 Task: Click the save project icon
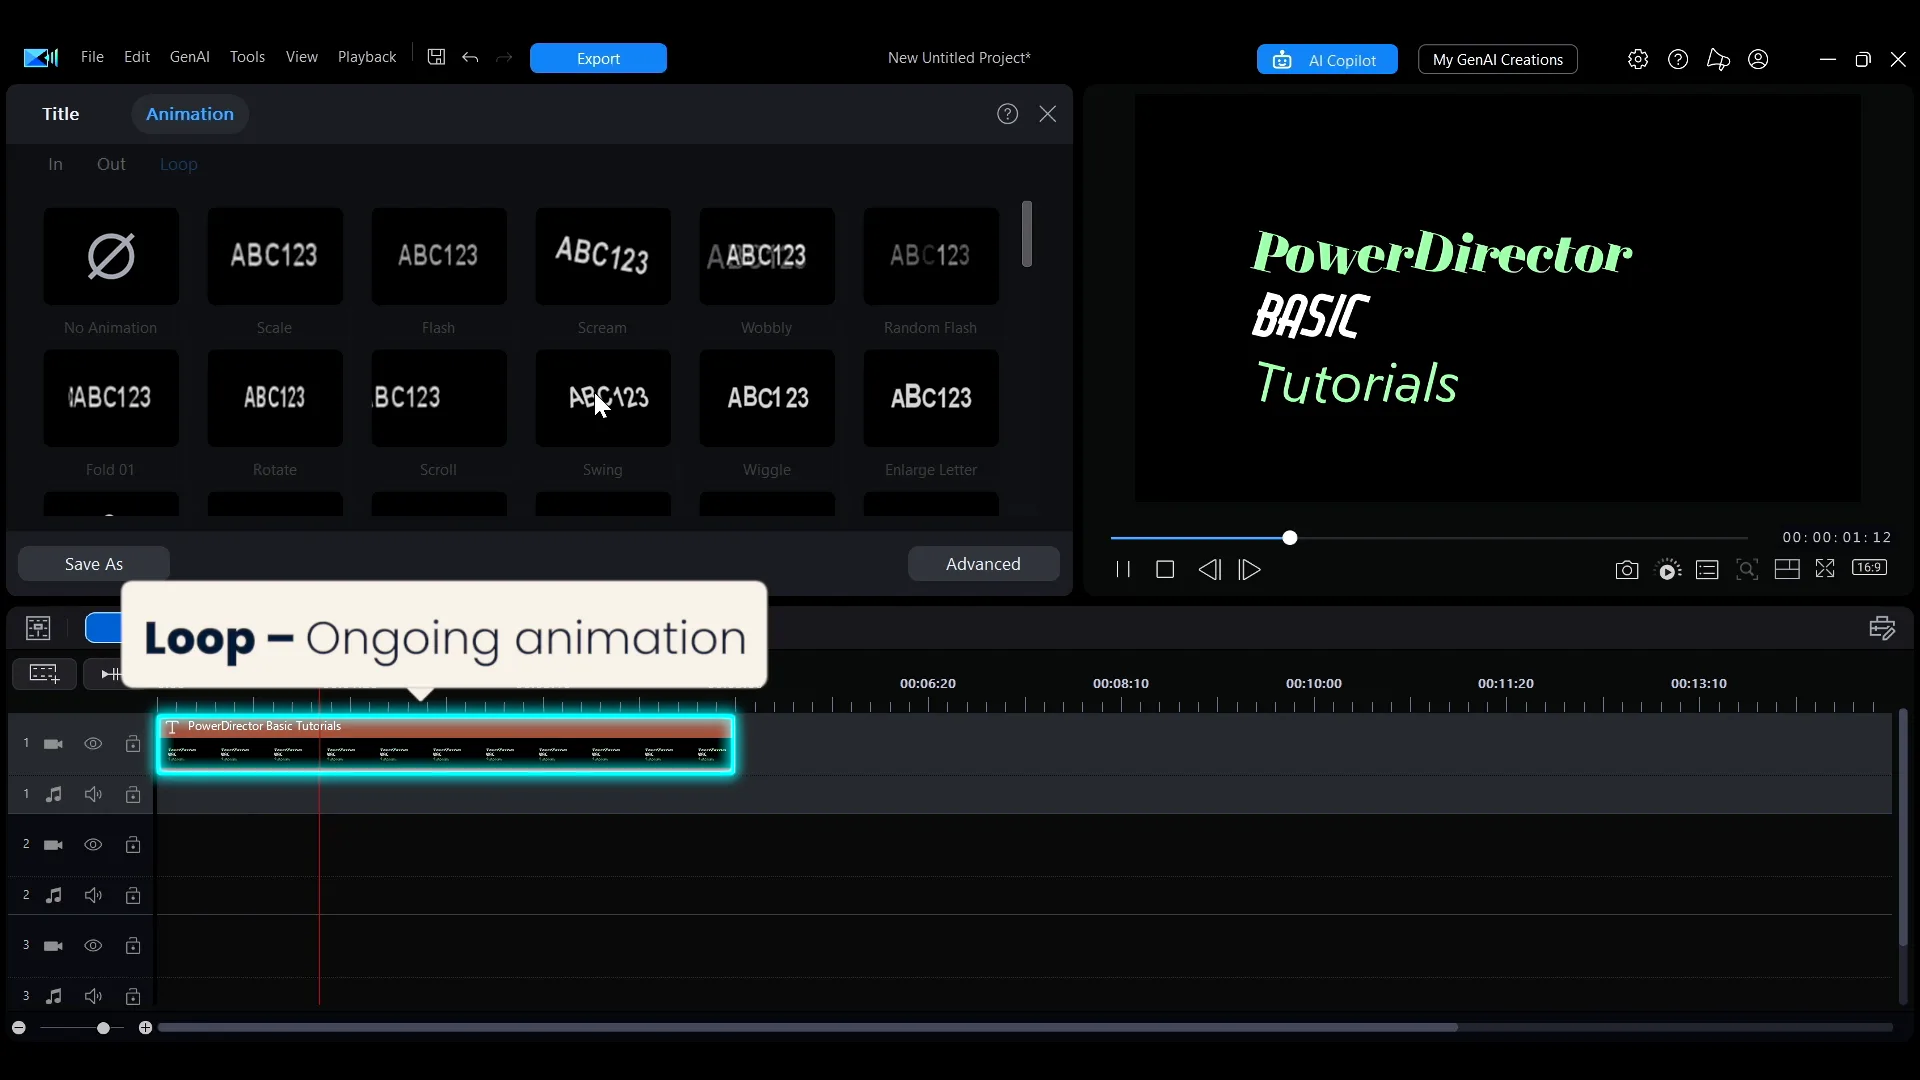pyautogui.click(x=436, y=57)
